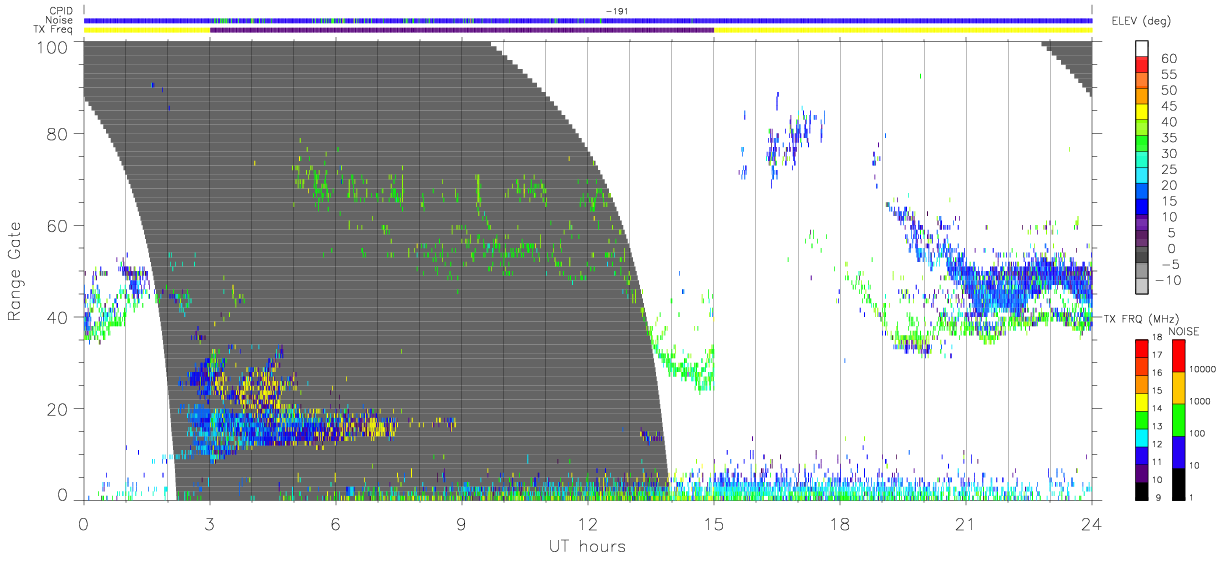1228x567 pixels.
Task: Click the x-axis tick label '24'
Action: coord(1092,524)
